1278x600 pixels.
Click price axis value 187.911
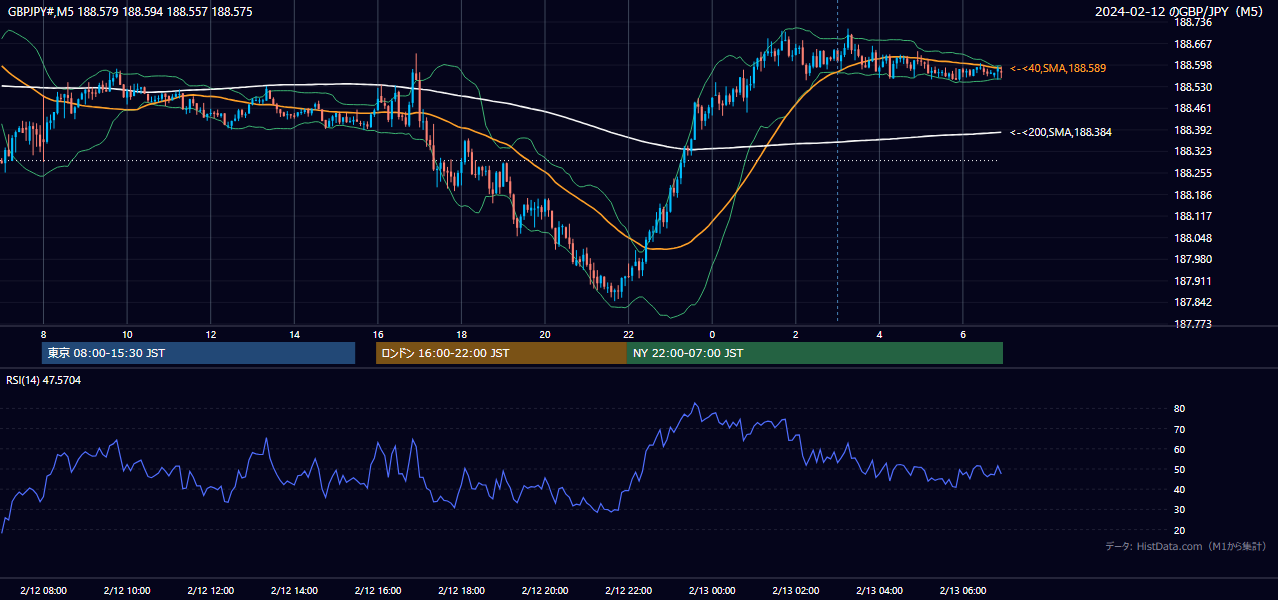[x=1192, y=281]
